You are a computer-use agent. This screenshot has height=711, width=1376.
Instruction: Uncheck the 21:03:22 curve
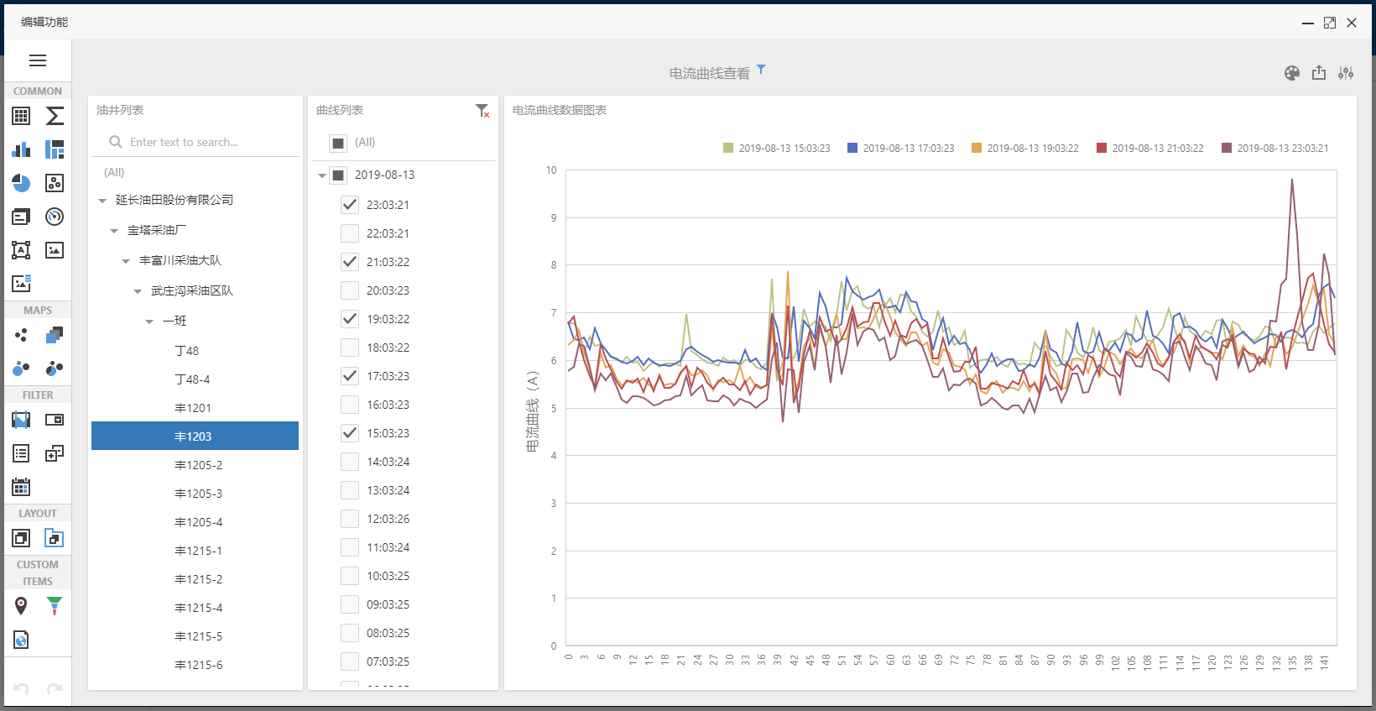[x=350, y=262]
